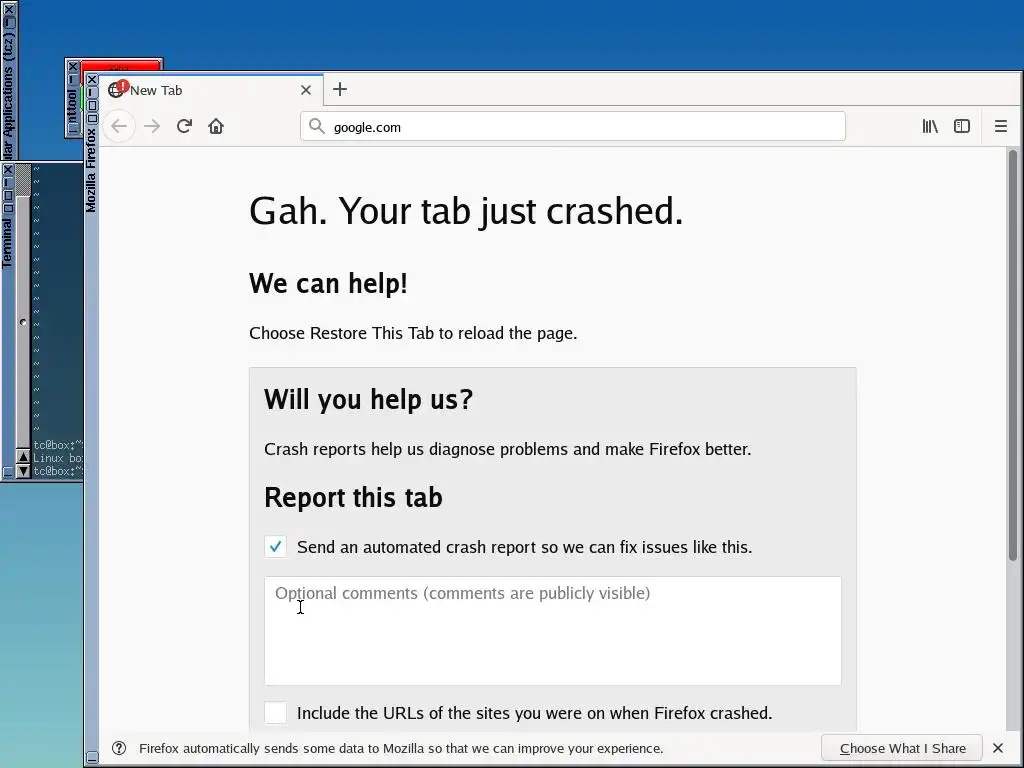Click the Firefox page vertical scrollbar thumb
Viewport: 1024px width, 768px height.
[1012, 356]
